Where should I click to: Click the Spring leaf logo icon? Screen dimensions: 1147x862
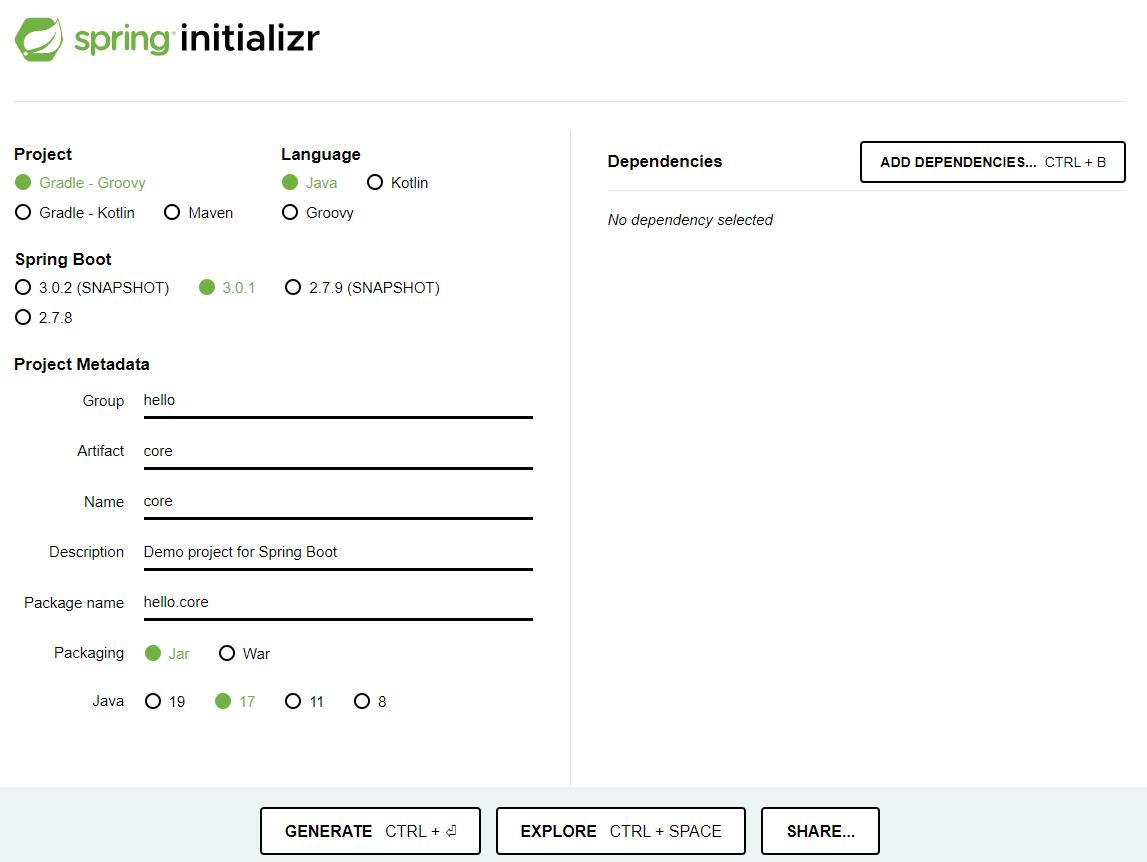[x=39, y=40]
